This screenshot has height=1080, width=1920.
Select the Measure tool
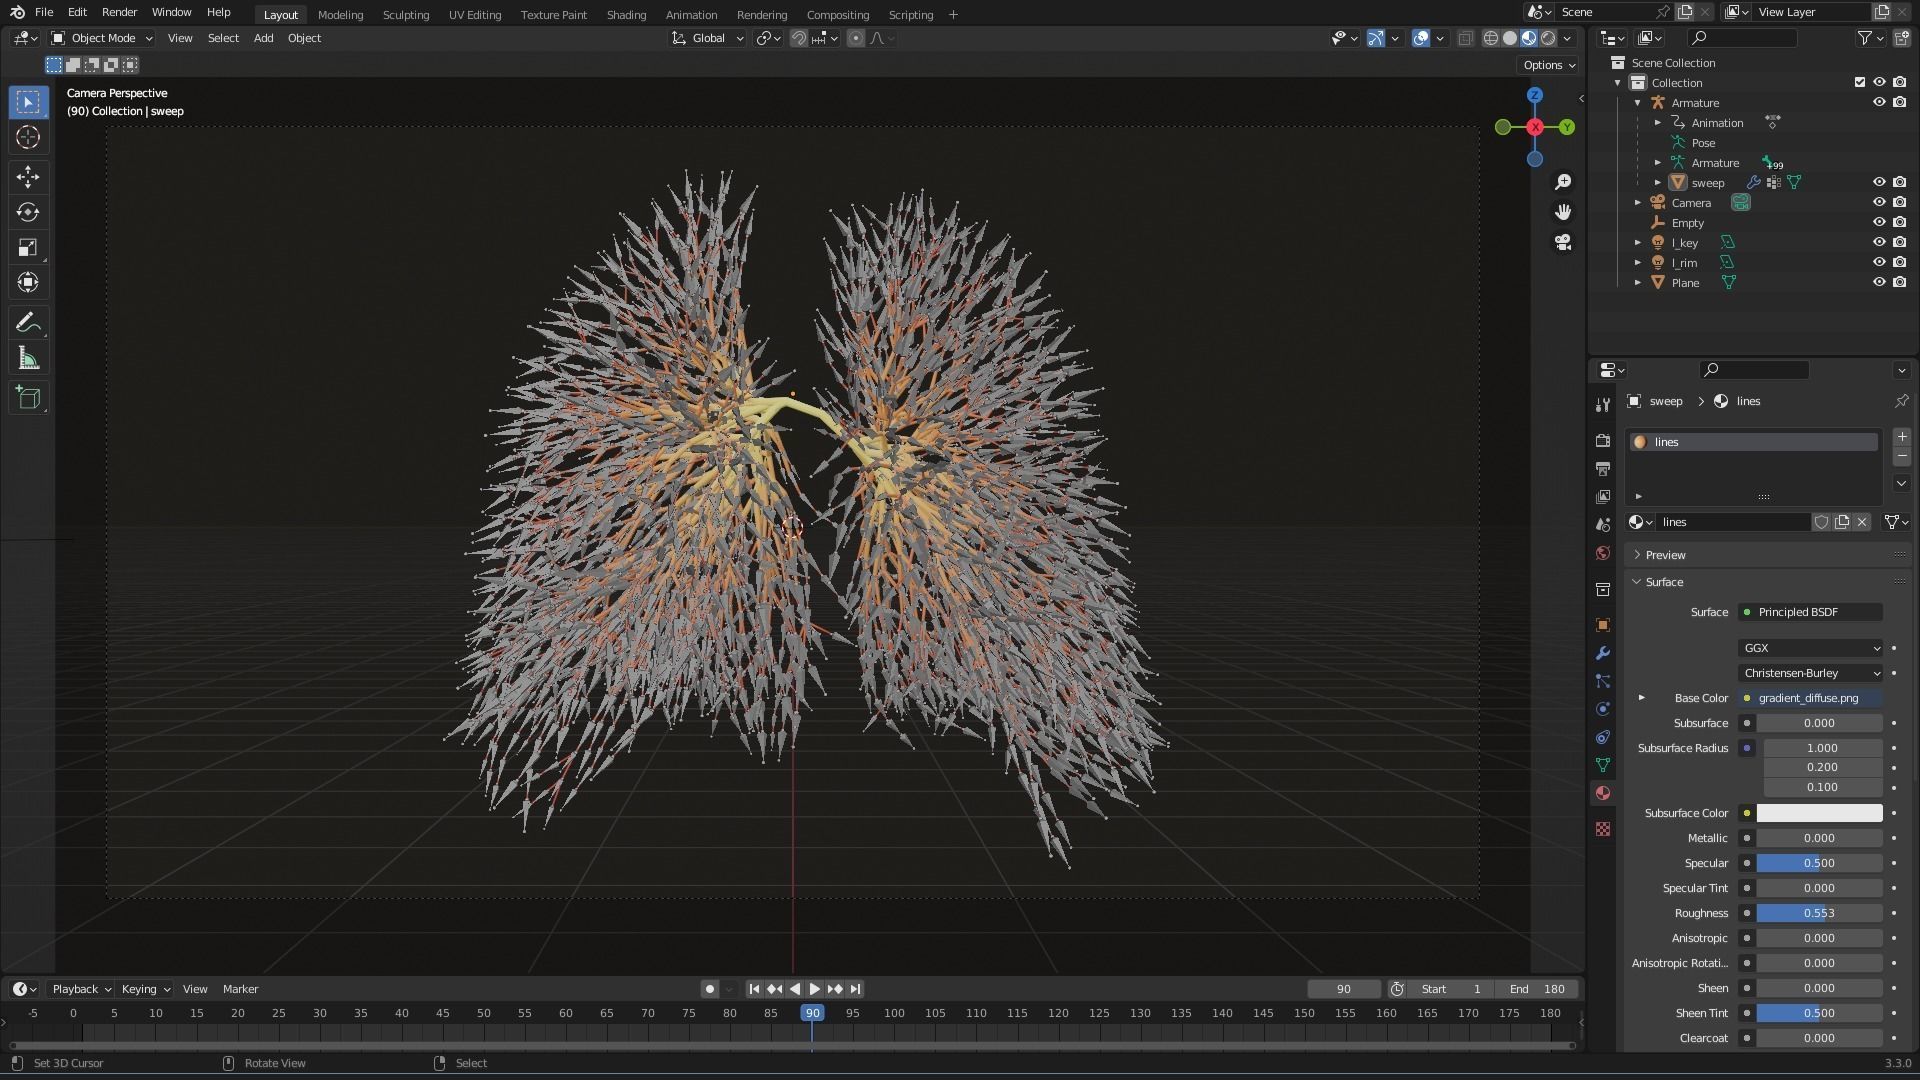coord(28,358)
